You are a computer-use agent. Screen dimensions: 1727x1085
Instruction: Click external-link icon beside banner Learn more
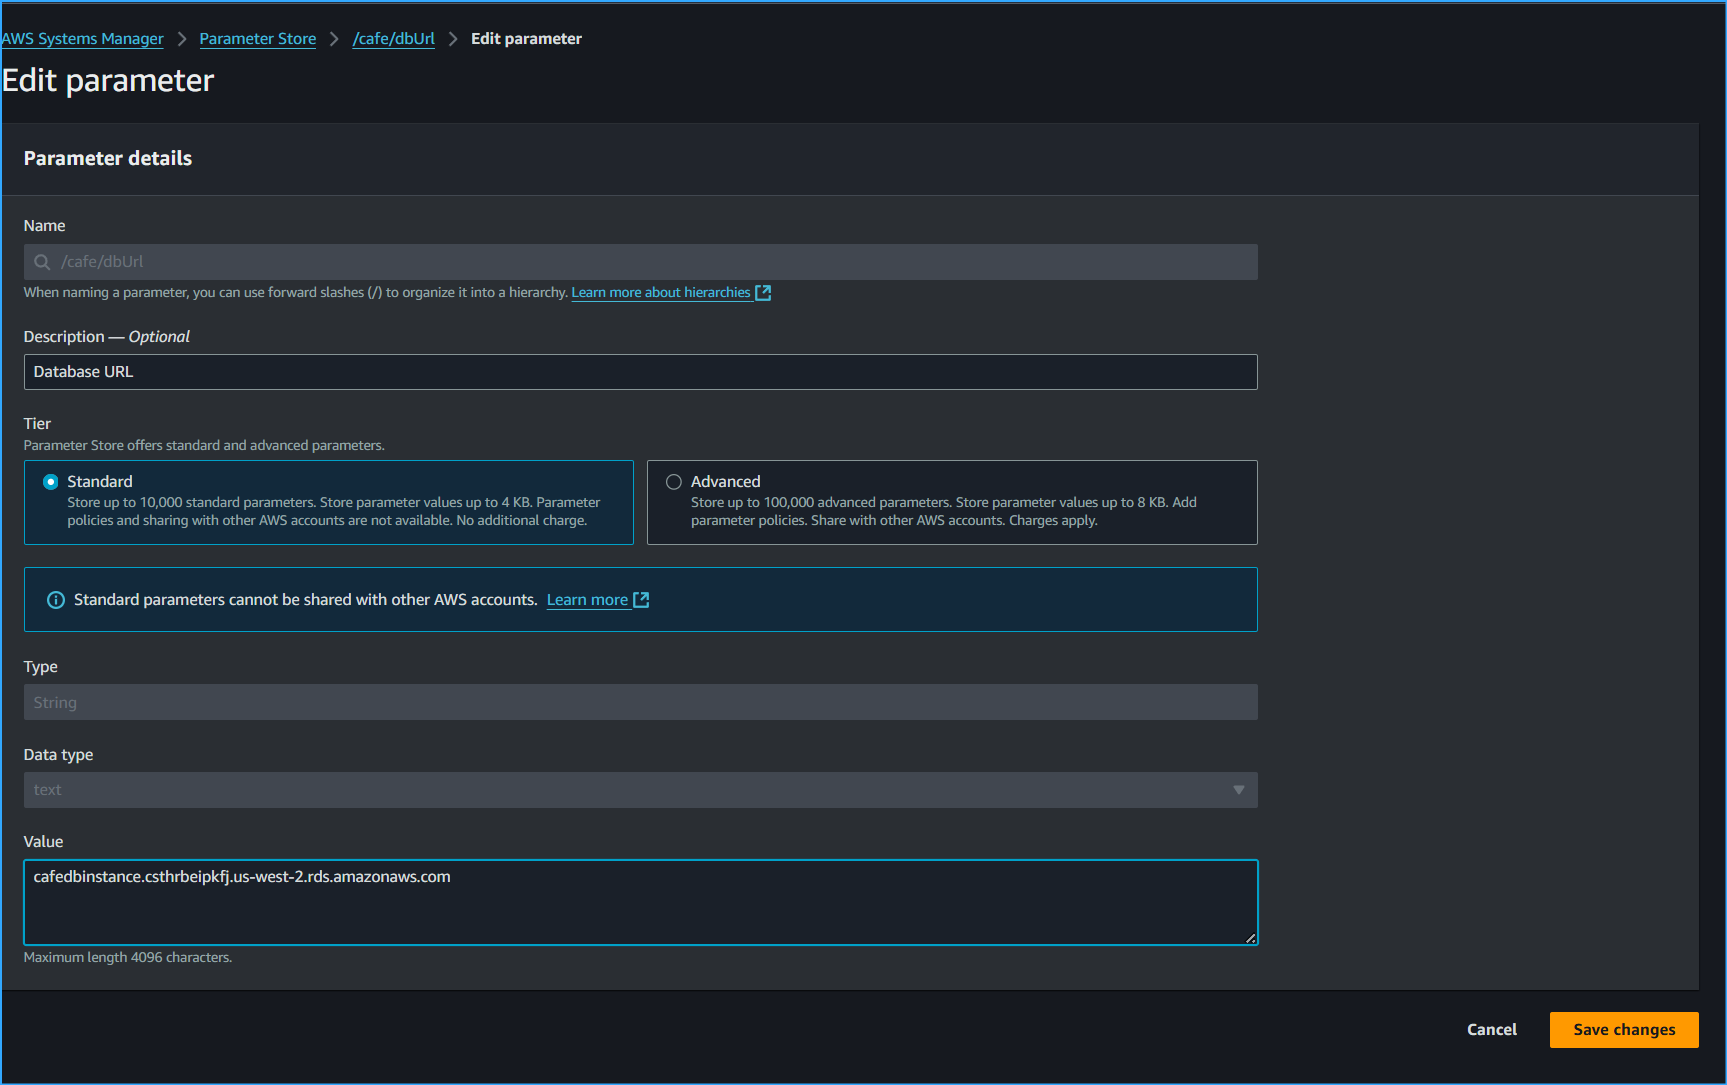[643, 599]
